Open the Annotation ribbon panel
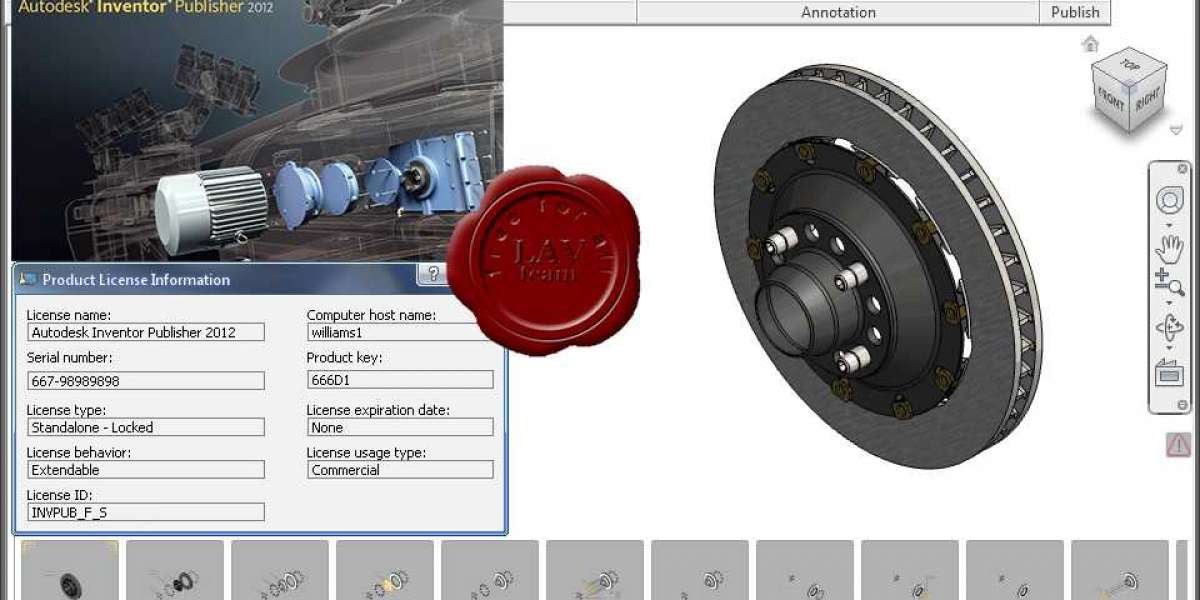Image resolution: width=1200 pixels, height=600 pixels. (838, 12)
